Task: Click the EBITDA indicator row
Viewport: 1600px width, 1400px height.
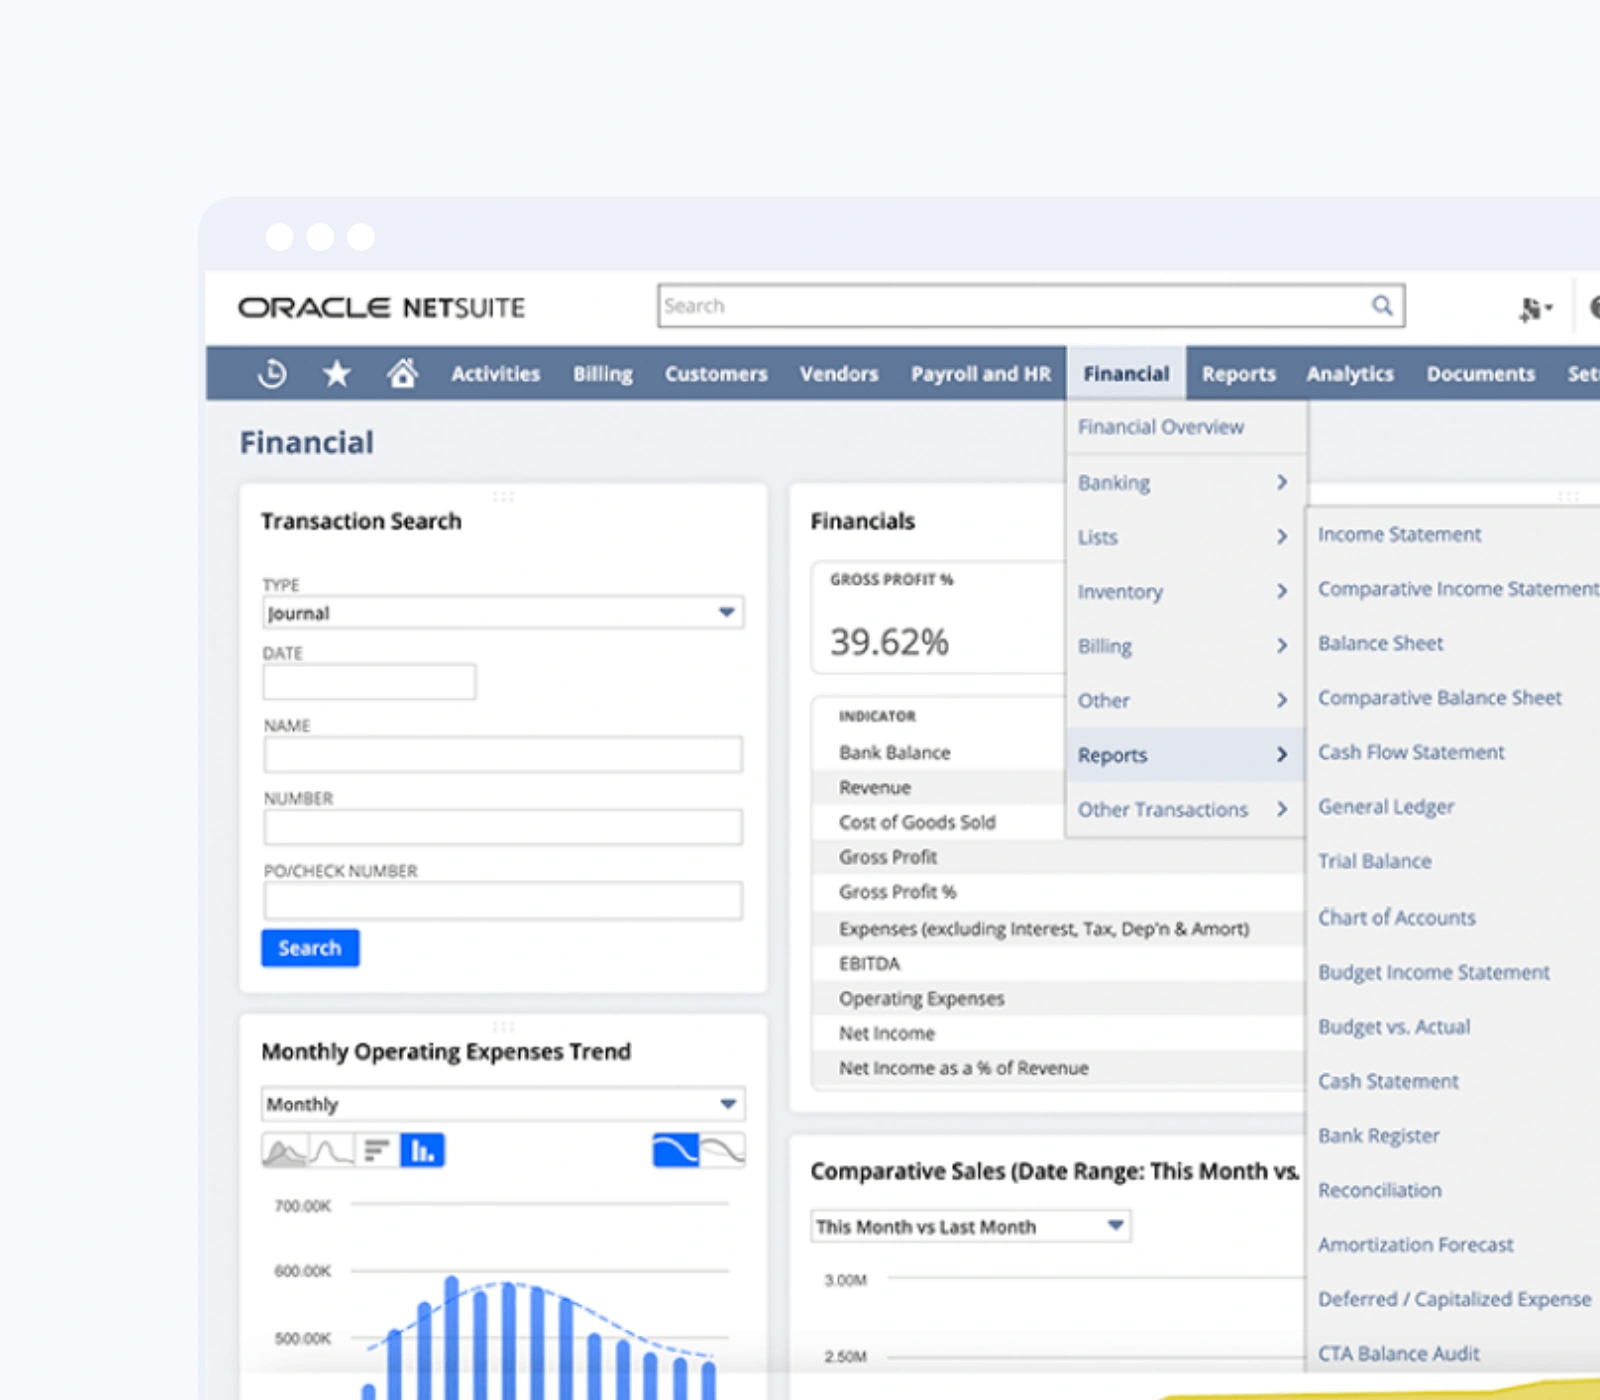Action: tap(1058, 964)
